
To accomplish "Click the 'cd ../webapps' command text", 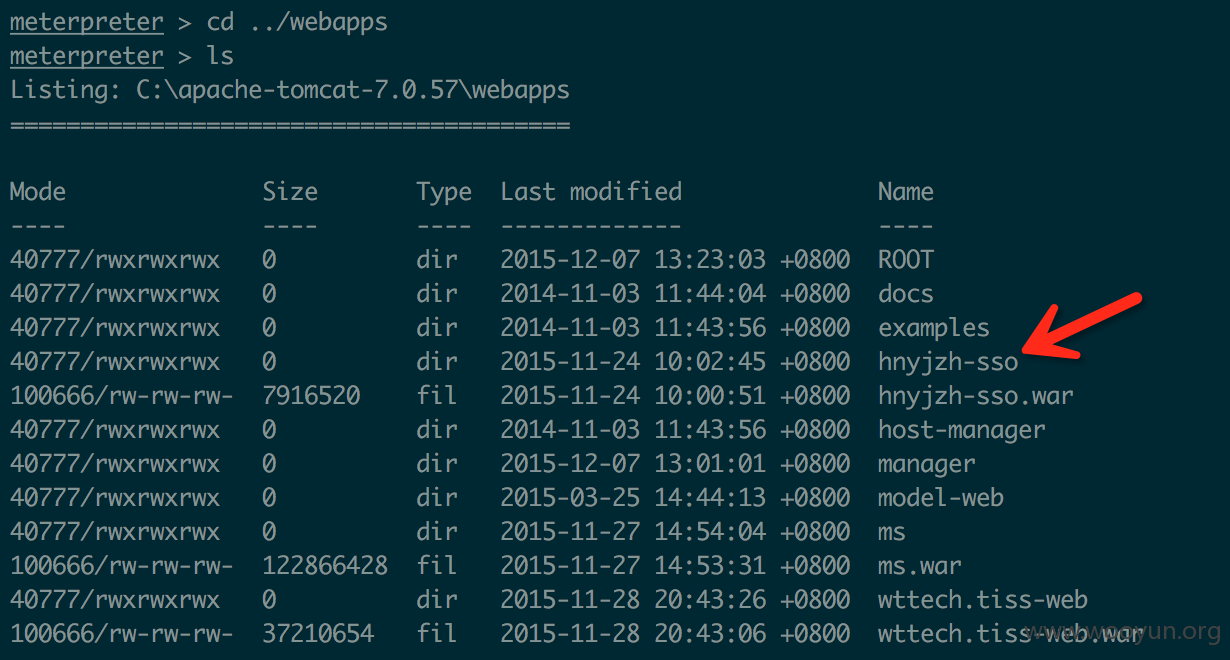I will click(297, 23).
